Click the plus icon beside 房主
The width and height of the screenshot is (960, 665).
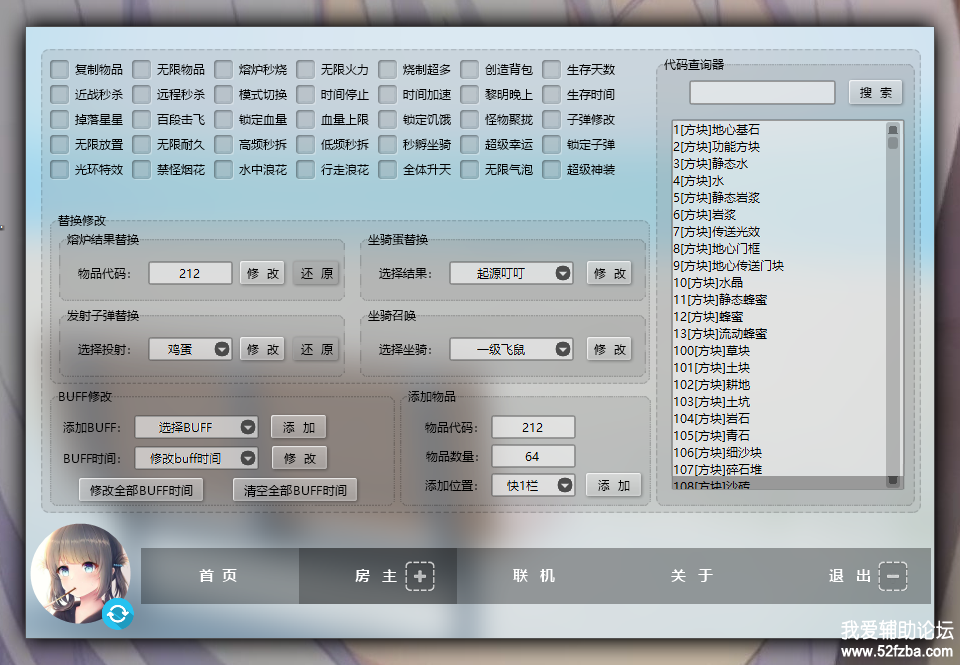pyautogui.click(x=420, y=576)
